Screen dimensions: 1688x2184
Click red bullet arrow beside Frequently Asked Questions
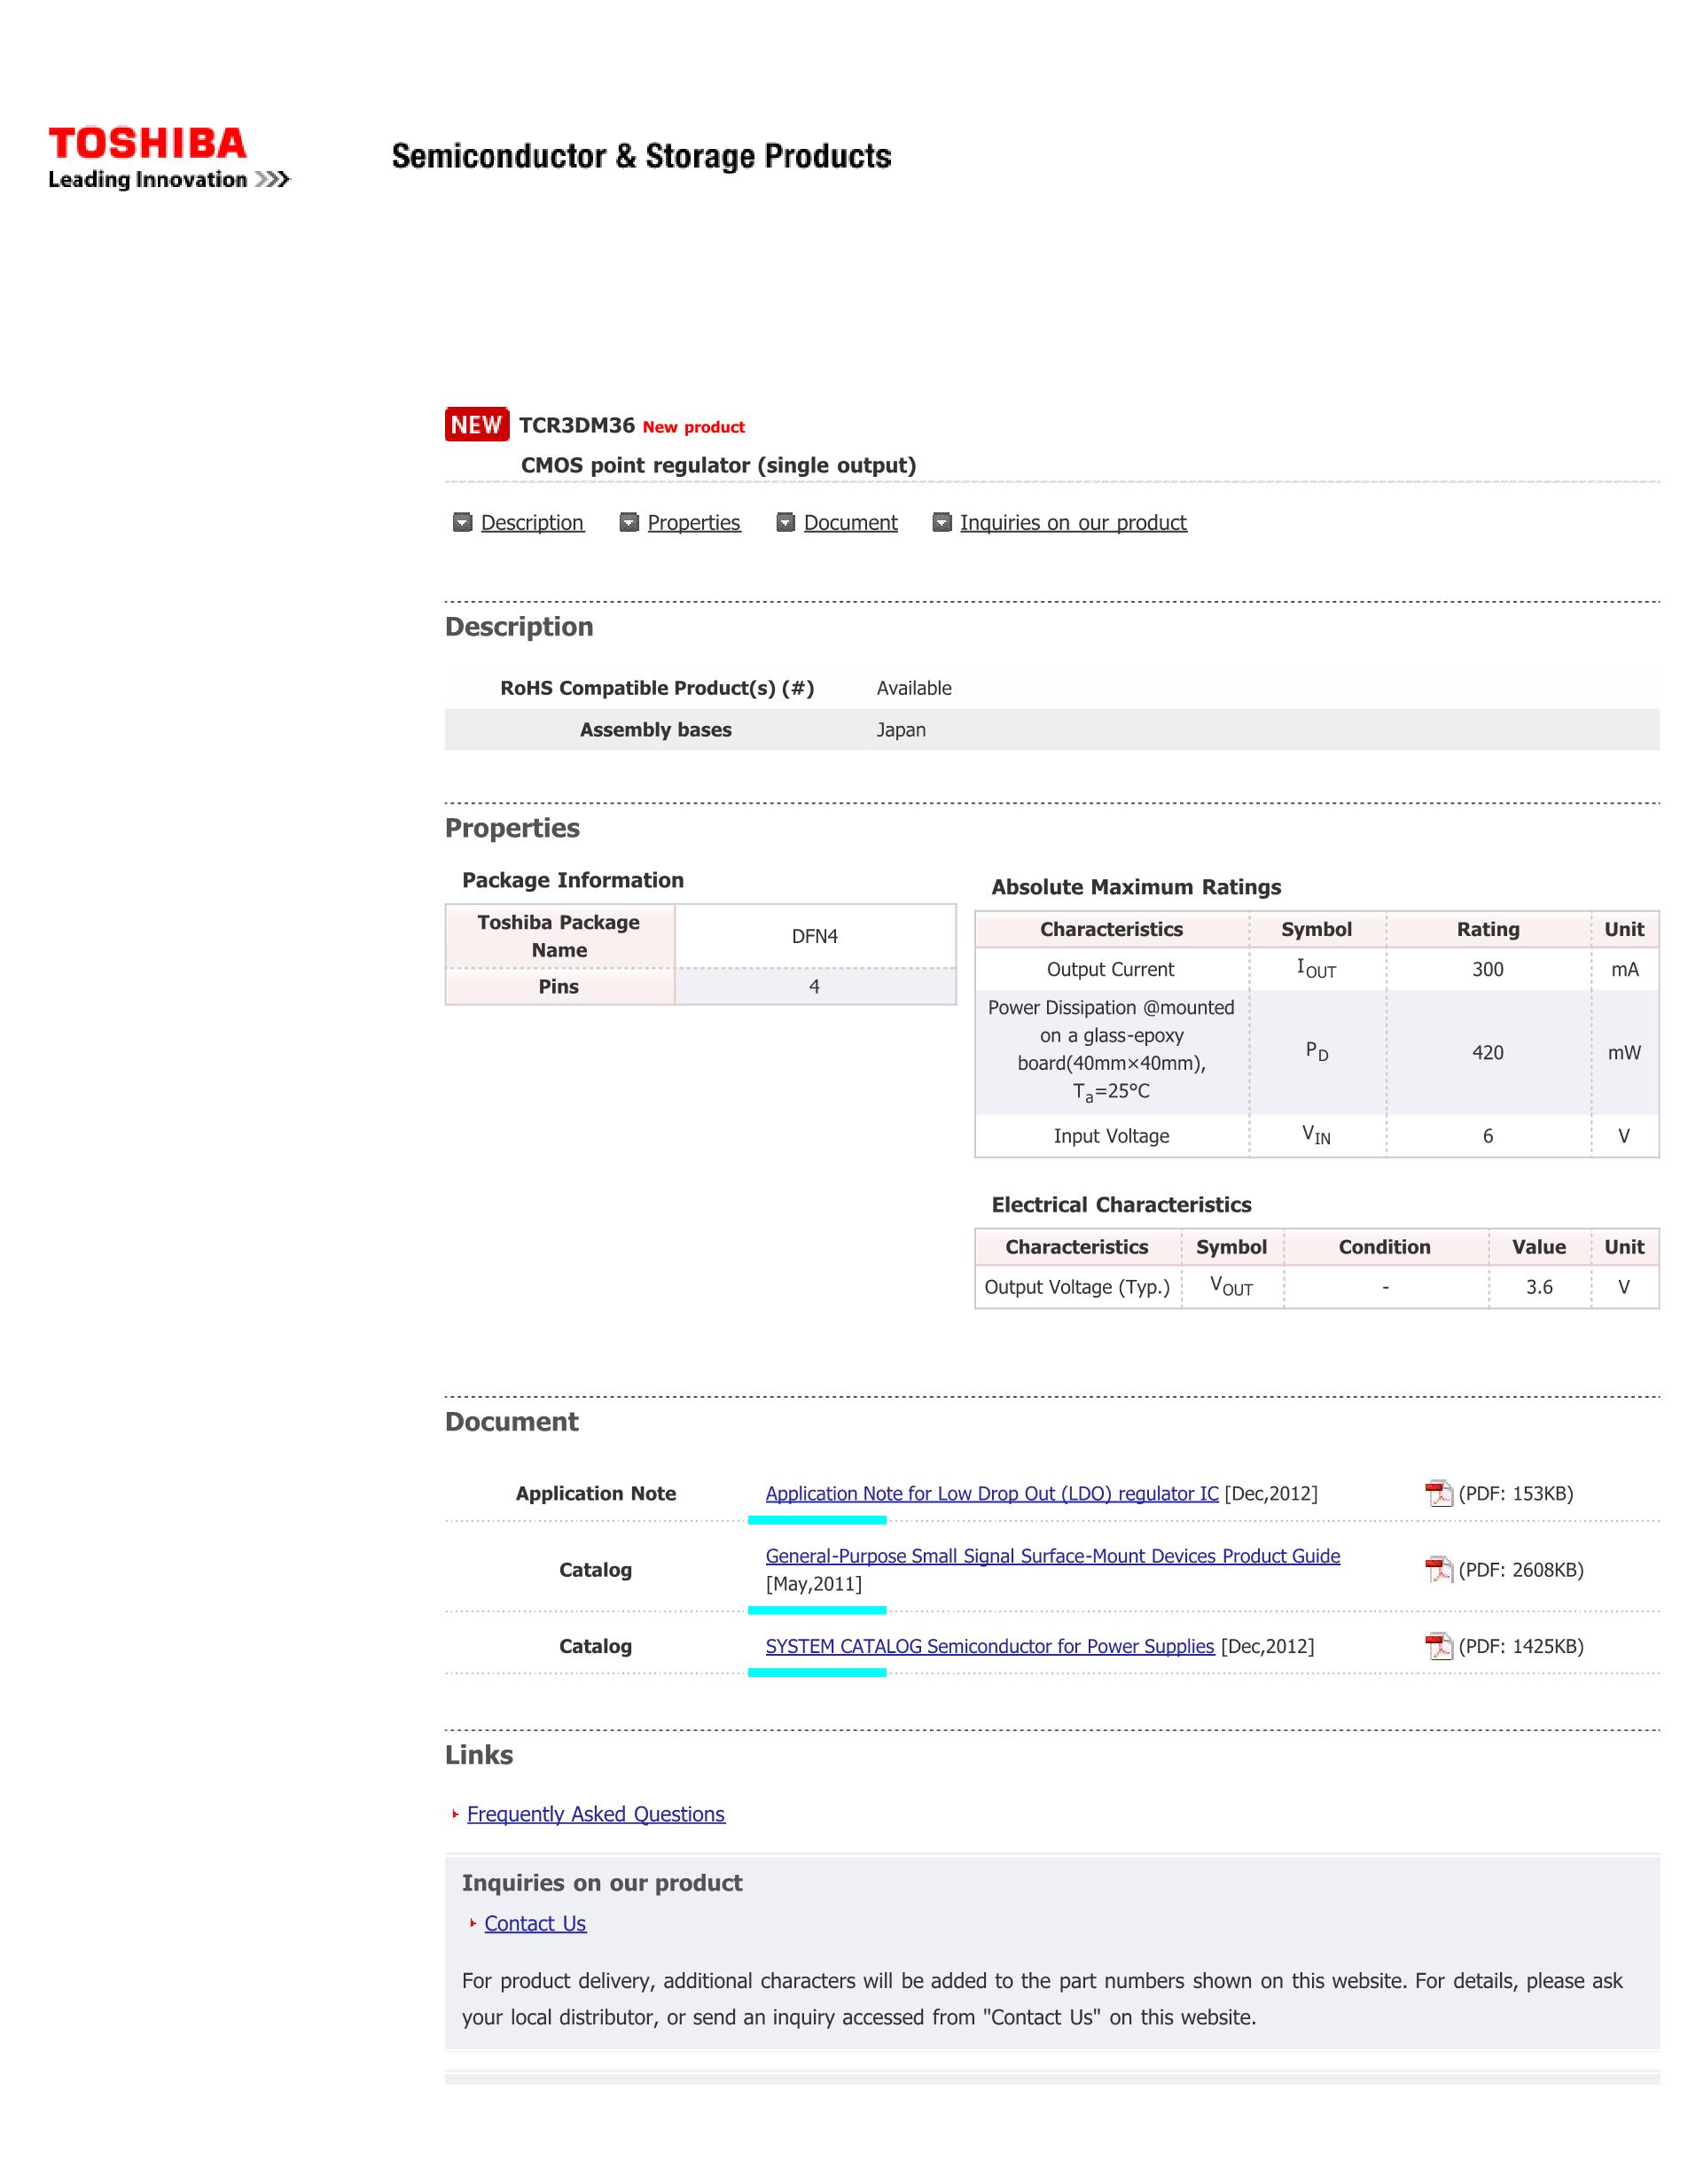point(456,1814)
